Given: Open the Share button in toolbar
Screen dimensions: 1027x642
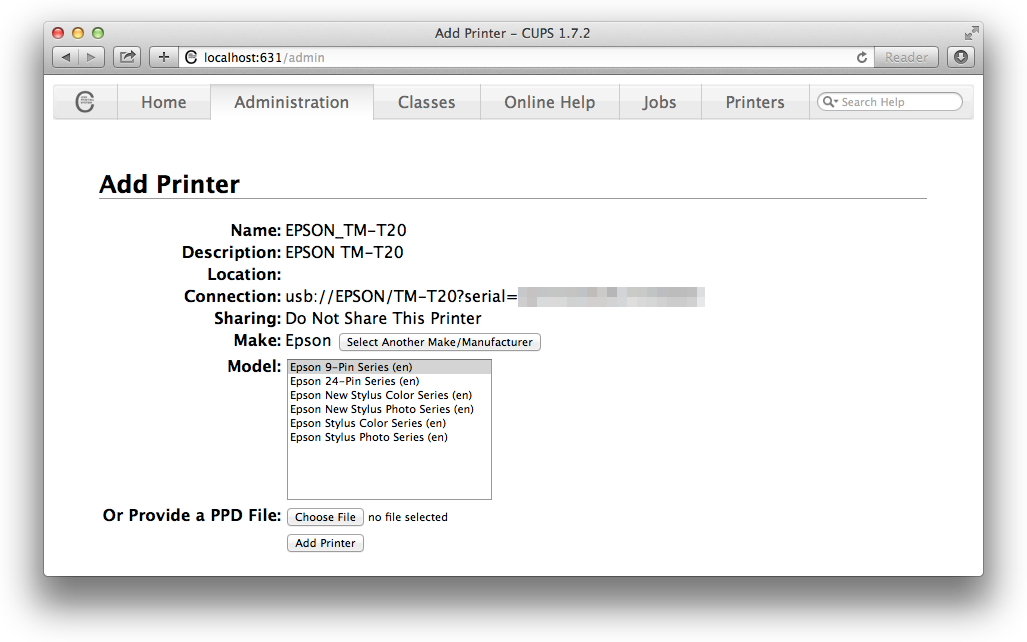Looking at the screenshot, I should point(127,58).
